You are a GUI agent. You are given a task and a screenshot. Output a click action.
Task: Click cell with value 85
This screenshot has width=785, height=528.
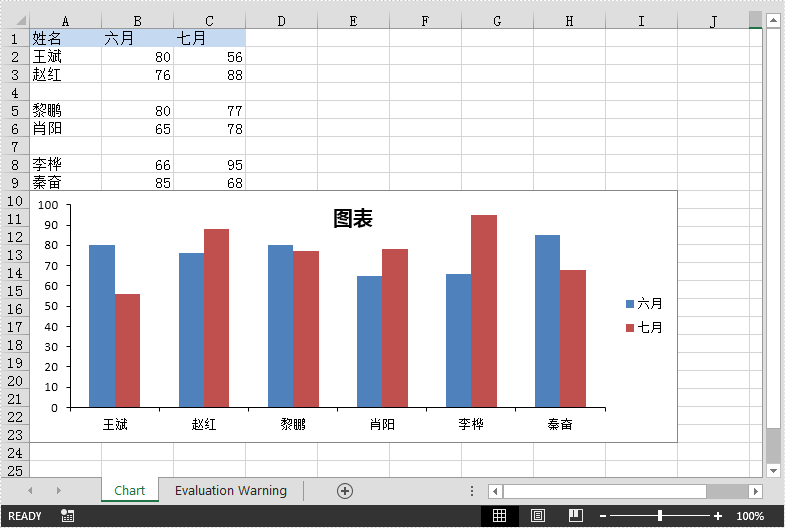click(x=138, y=182)
